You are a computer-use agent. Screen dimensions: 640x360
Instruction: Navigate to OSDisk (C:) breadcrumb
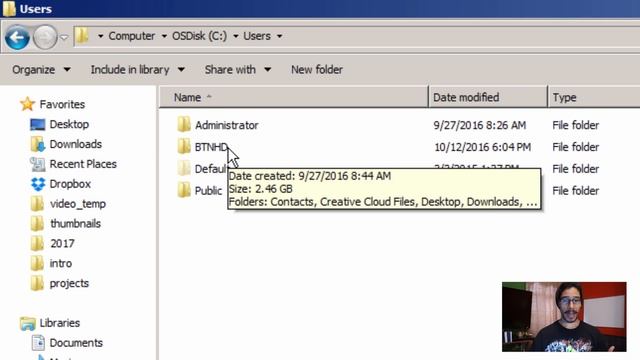tap(199, 36)
